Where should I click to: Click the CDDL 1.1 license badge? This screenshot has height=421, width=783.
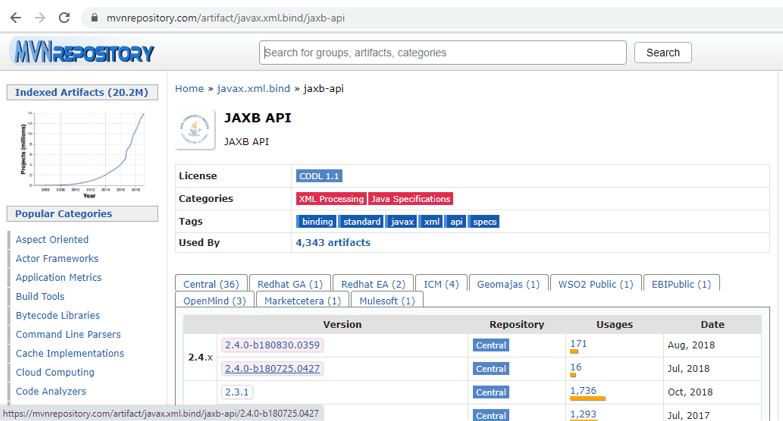tap(319, 176)
